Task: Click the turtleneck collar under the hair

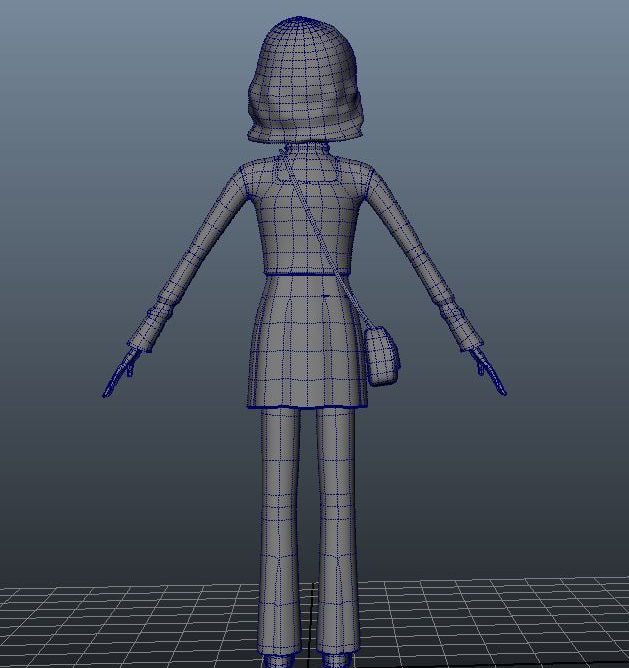Action: pos(305,151)
